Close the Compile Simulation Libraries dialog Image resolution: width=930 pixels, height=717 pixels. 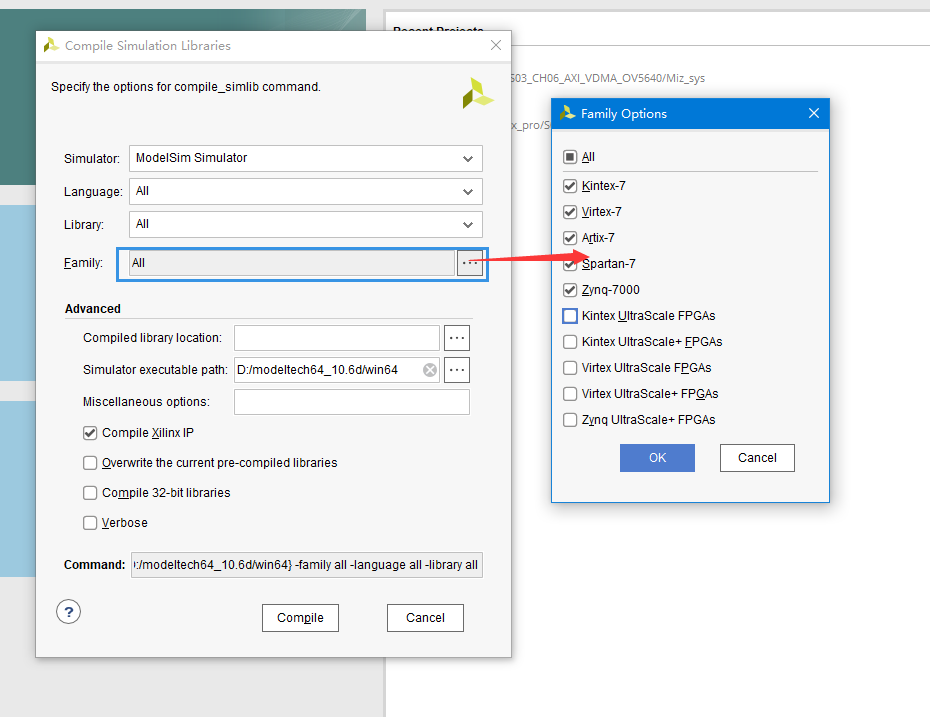click(496, 45)
